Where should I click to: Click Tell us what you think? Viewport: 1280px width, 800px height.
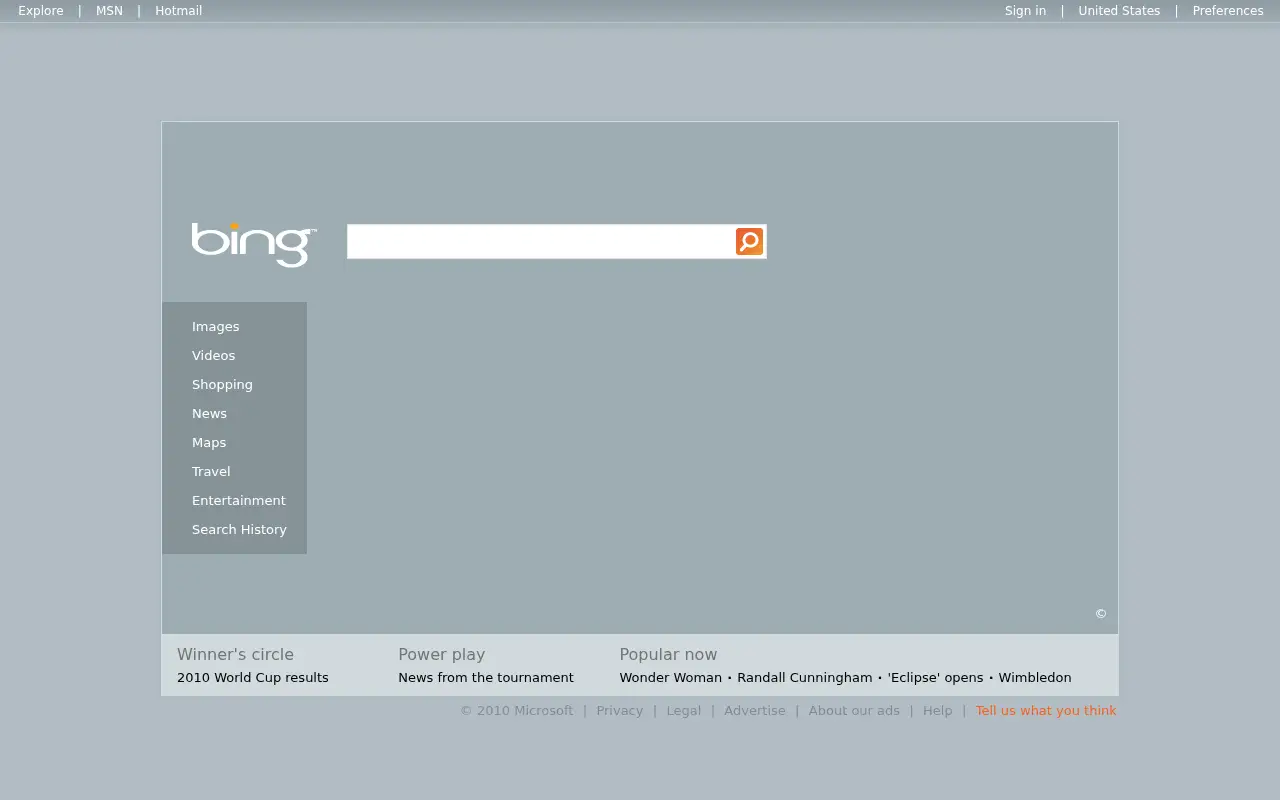pyautogui.click(x=1046, y=711)
